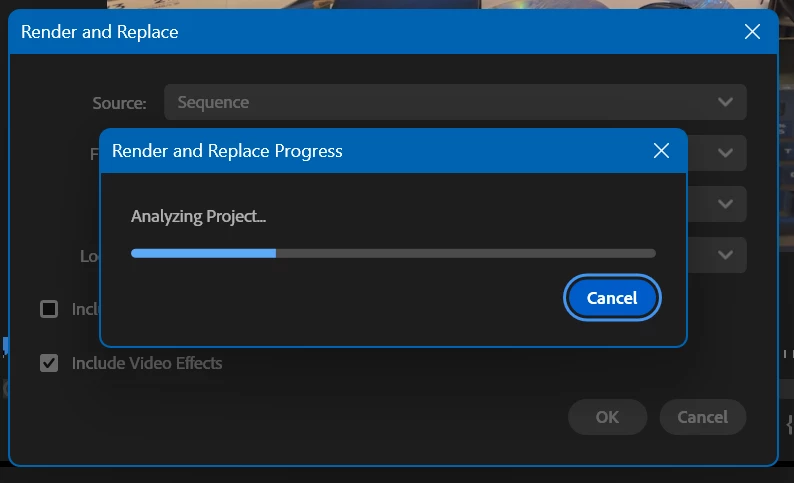The width and height of the screenshot is (794, 483).
Task: Expand the fourth row's dropdown chevron
Action: pos(726,255)
